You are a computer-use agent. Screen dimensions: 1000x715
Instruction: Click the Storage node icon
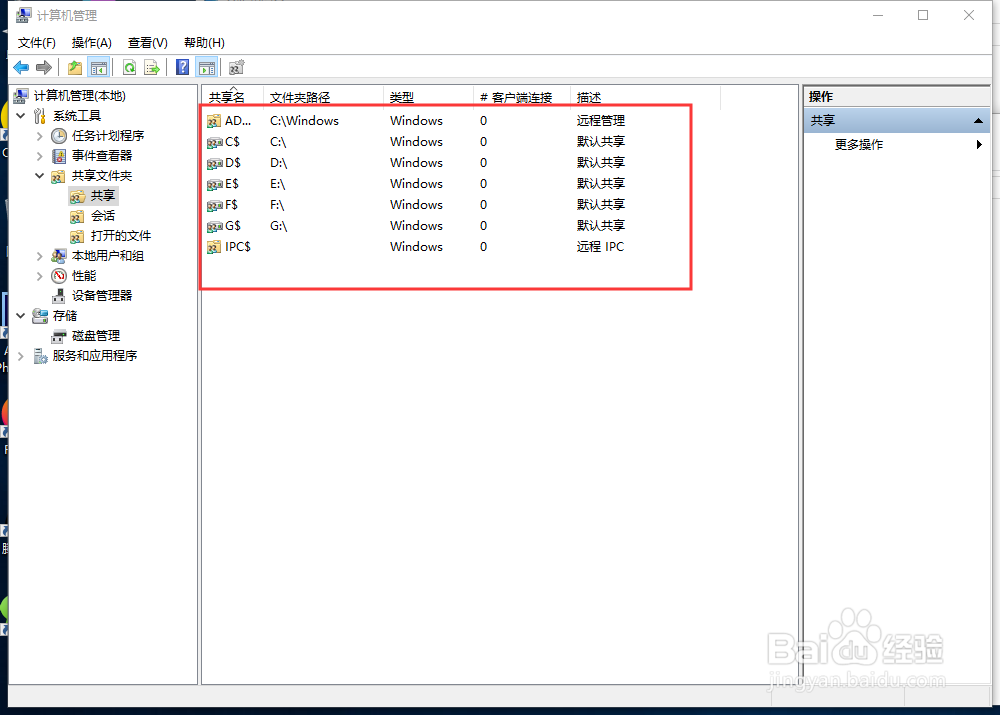(40, 316)
